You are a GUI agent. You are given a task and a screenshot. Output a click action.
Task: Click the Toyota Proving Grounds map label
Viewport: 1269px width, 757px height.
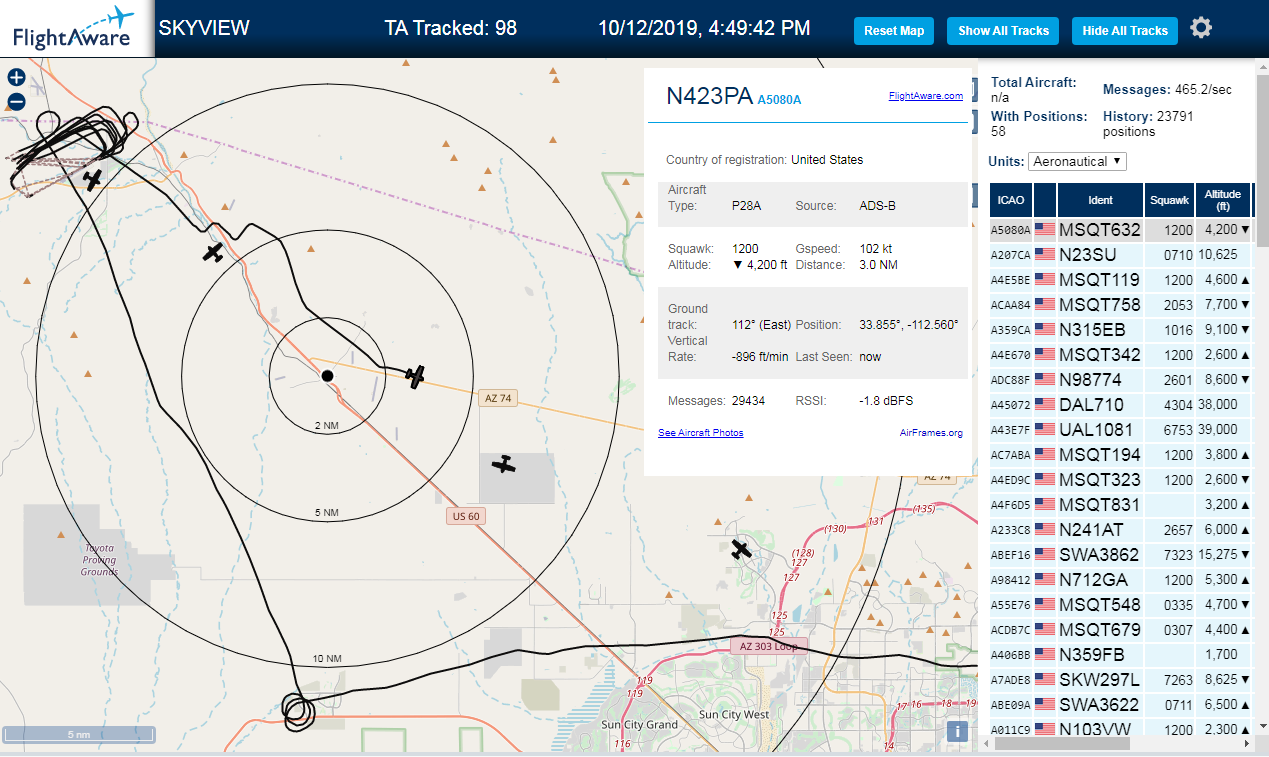pyautogui.click(x=99, y=560)
